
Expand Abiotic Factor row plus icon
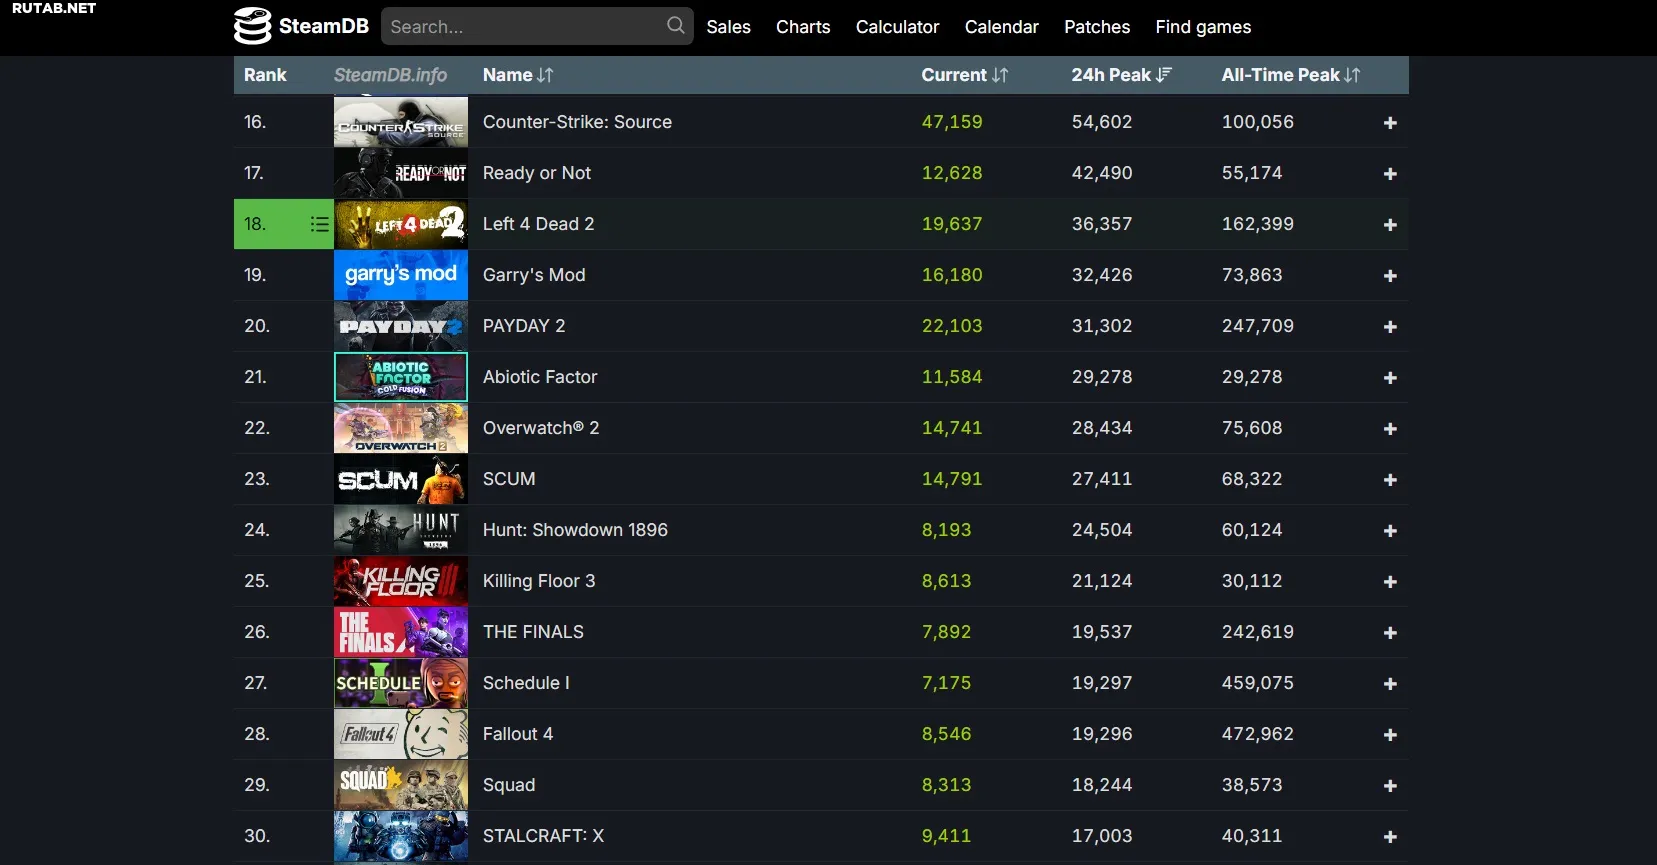pyautogui.click(x=1390, y=378)
